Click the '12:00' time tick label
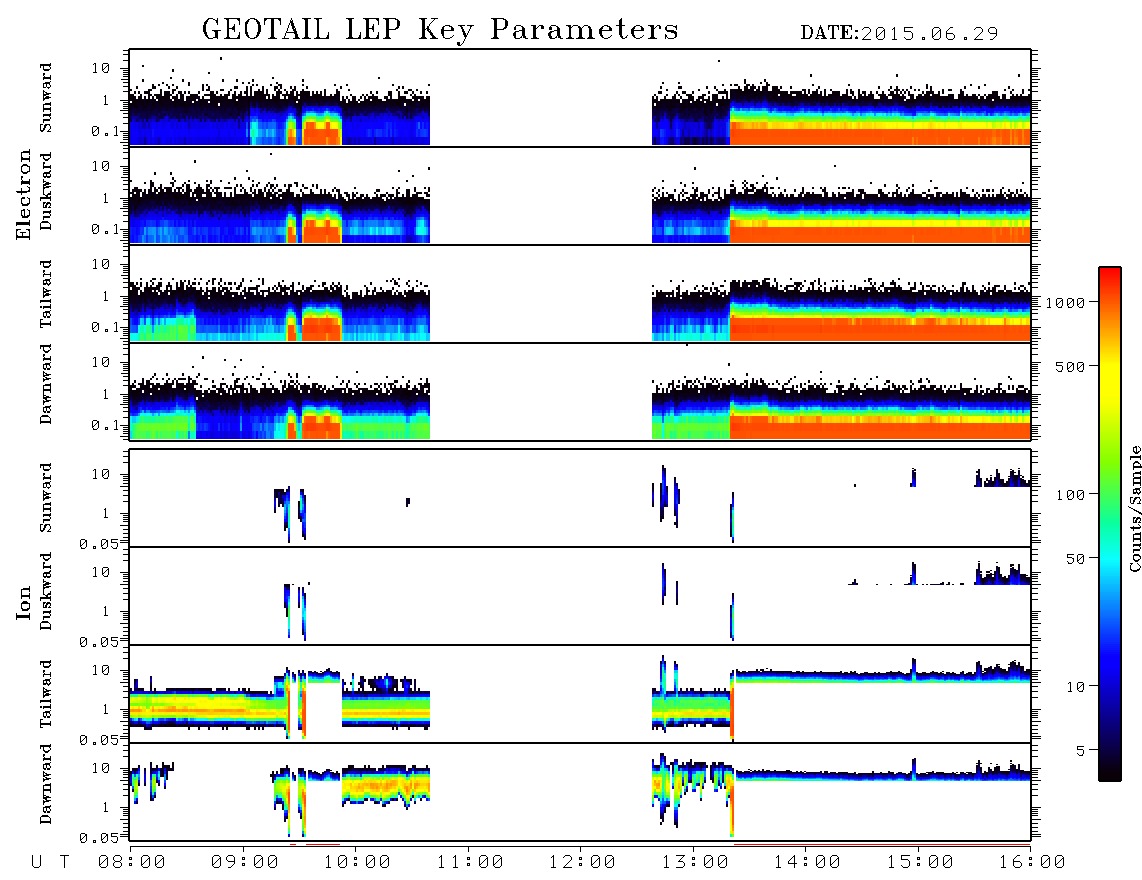Viewport: 1142px width, 880px height. pyautogui.click(x=582, y=863)
